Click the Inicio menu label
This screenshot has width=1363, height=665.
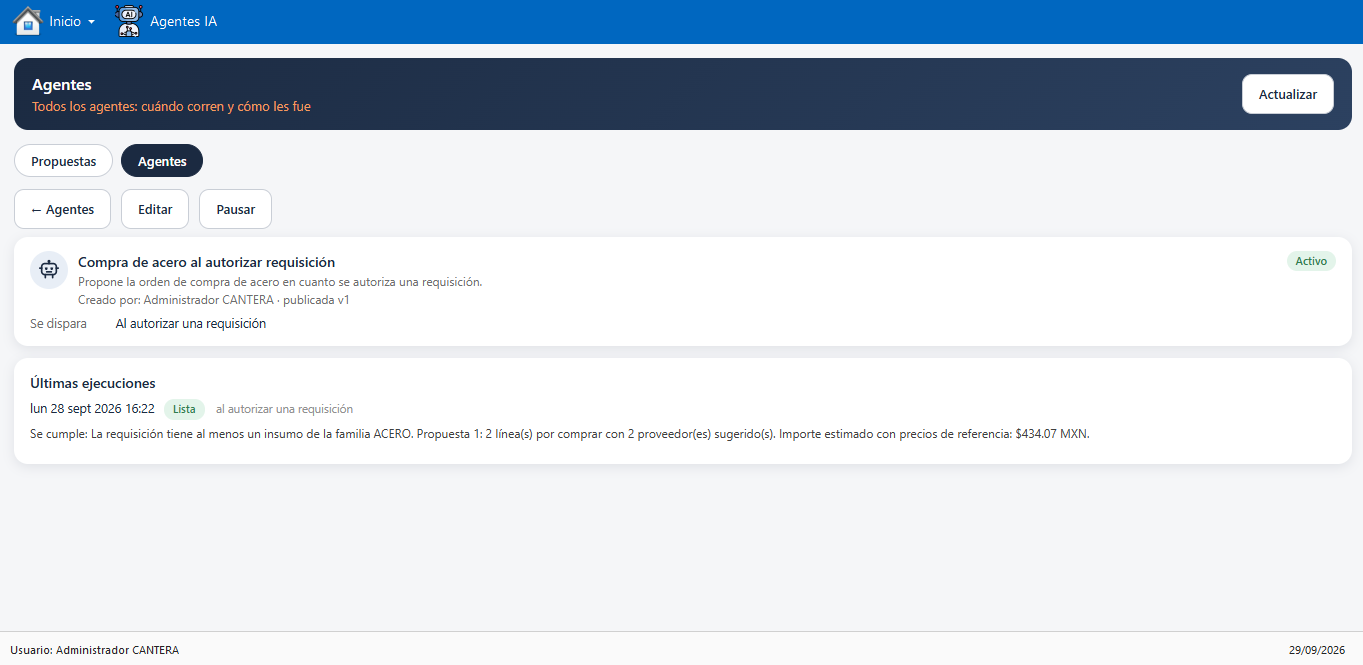coord(65,21)
